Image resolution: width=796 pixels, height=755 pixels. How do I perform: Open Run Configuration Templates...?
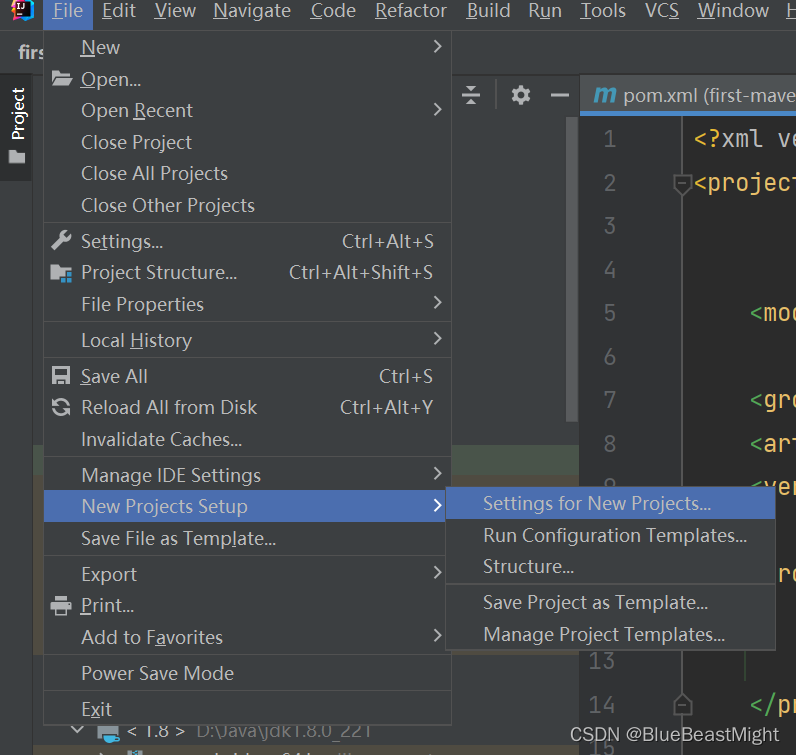pyautogui.click(x=610, y=535)
